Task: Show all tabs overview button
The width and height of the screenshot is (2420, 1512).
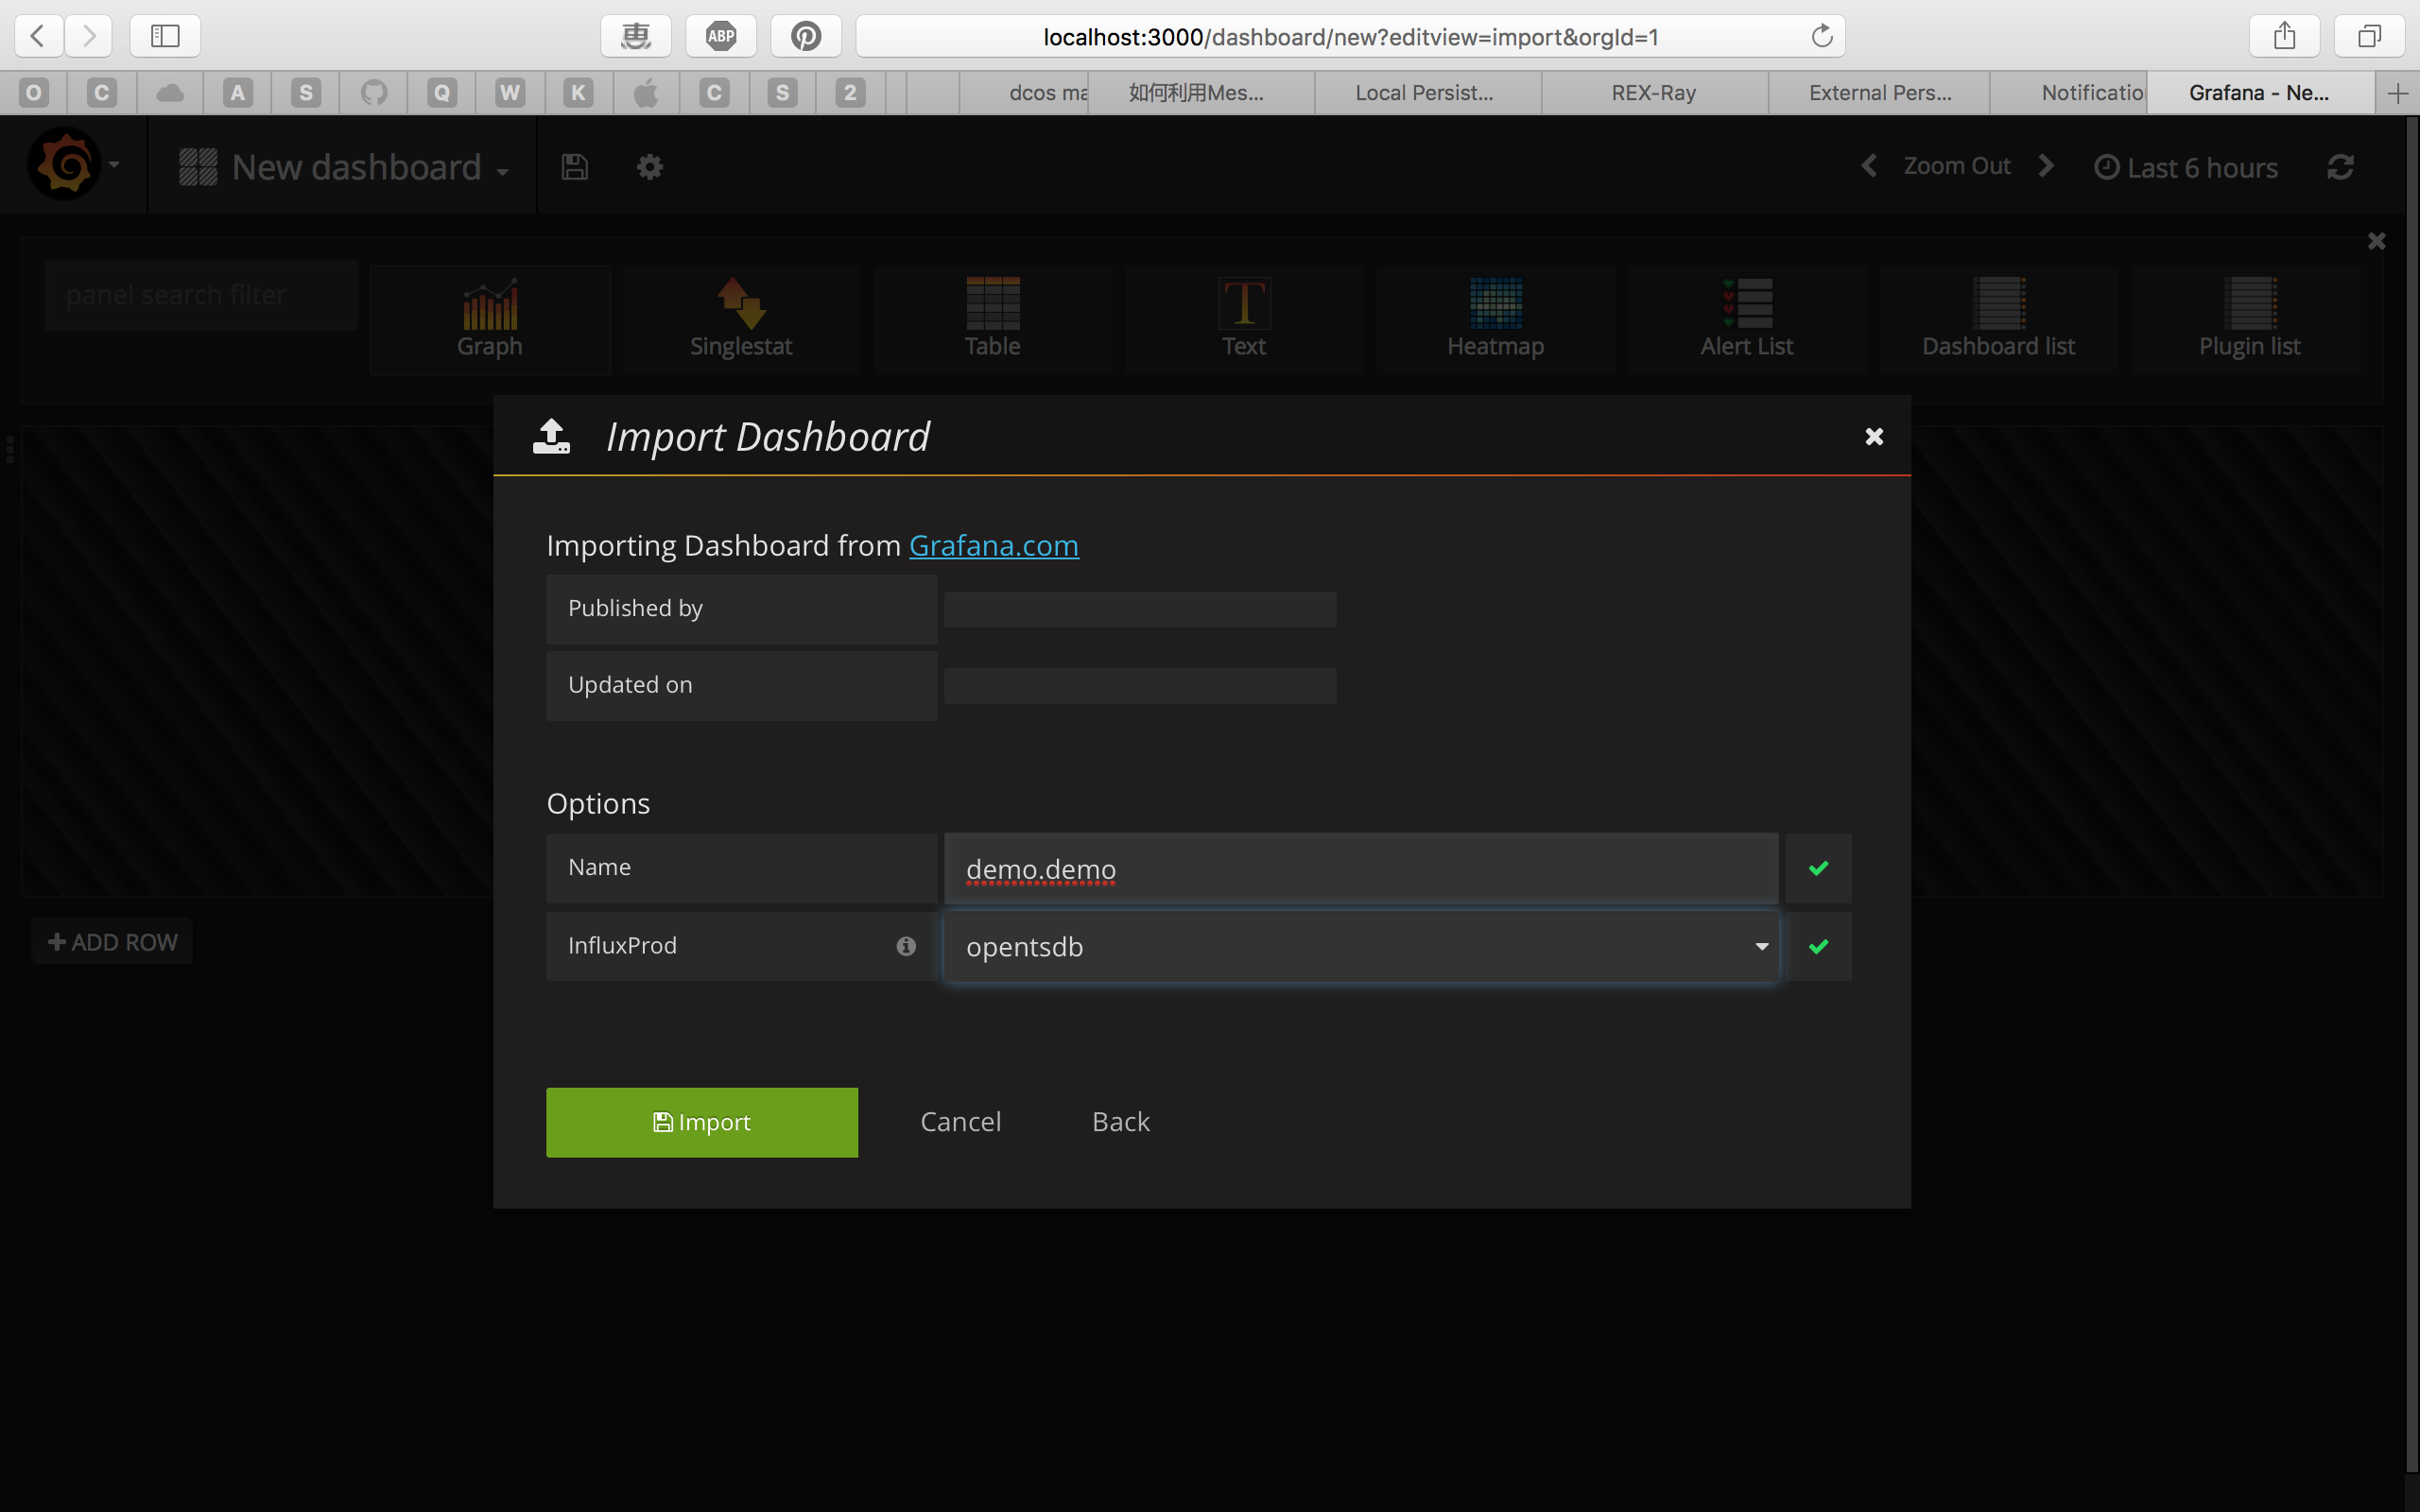Action: pyautogui.click(x=2369, y=36)
